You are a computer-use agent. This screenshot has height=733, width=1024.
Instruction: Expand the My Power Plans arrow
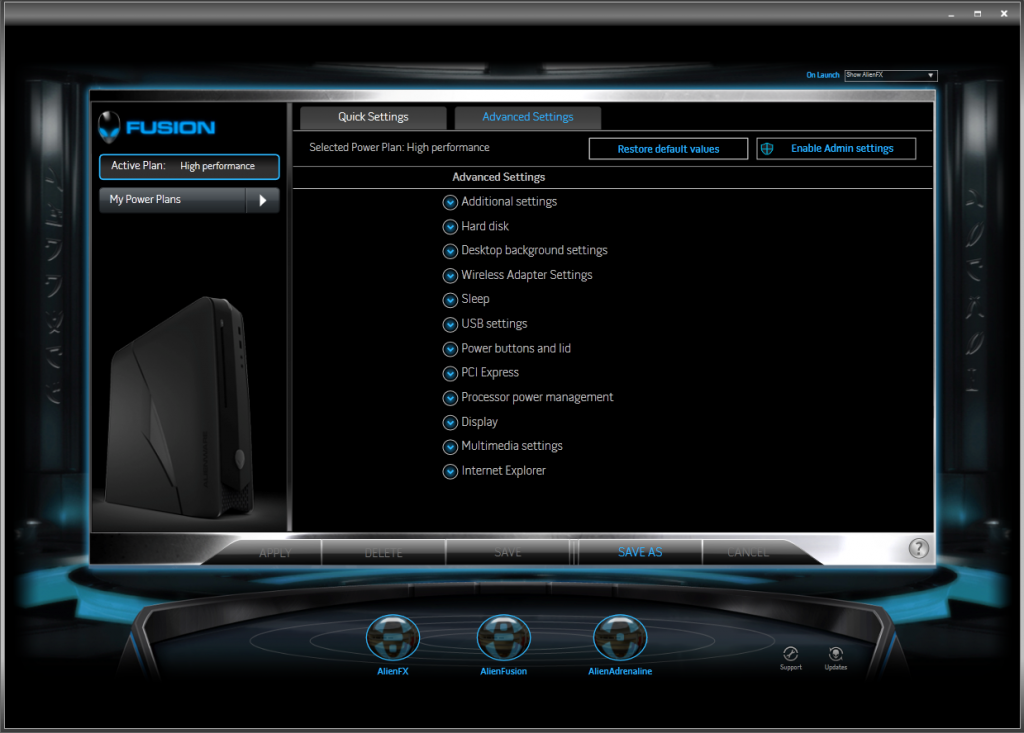coord(262,200)
